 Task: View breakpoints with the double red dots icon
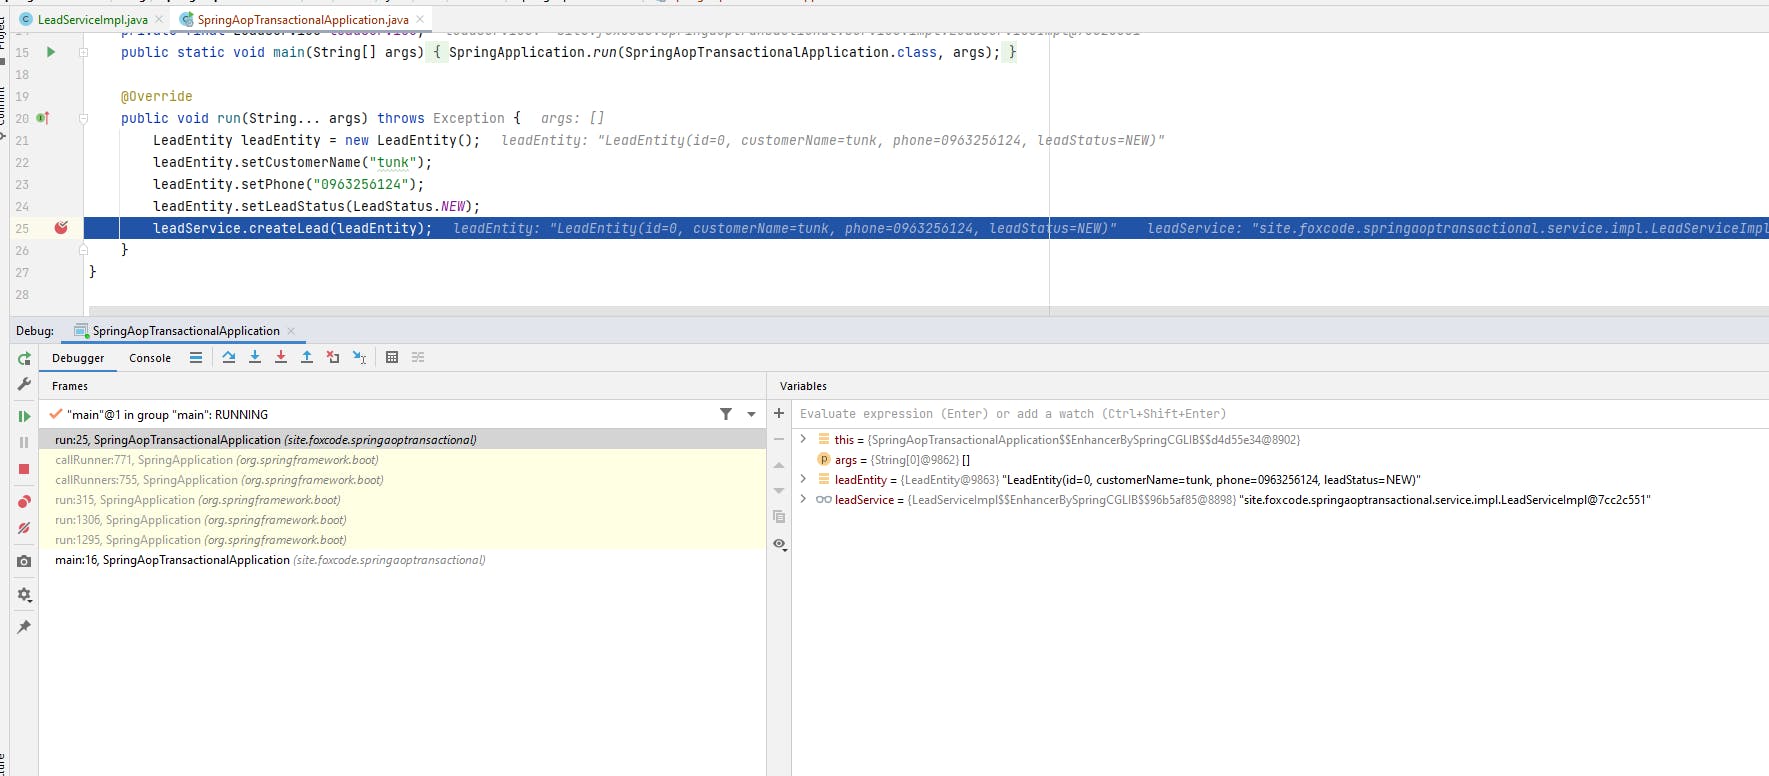click(x=24, y=502)
